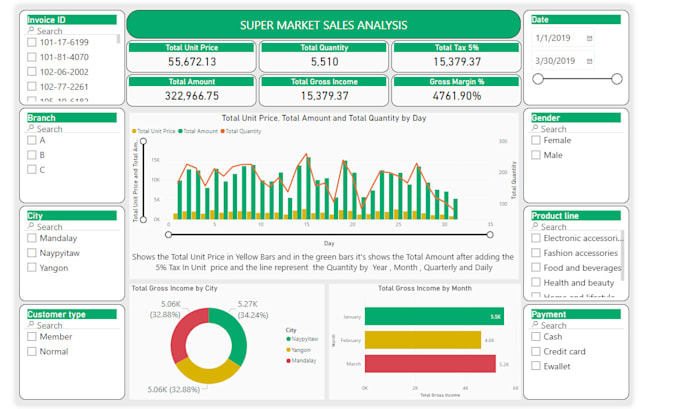Select Naypyitaw in donut legend

tap(302, 339)
